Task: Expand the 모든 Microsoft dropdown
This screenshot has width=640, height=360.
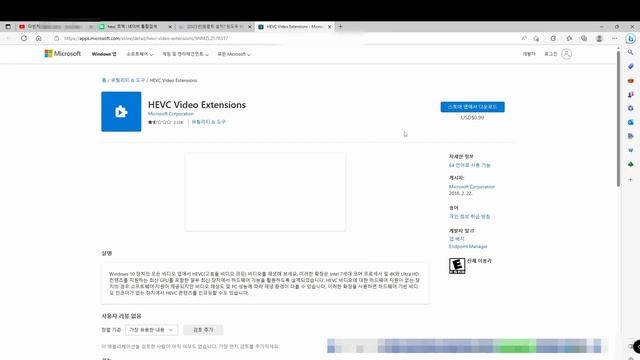Action: coord(234,54)
